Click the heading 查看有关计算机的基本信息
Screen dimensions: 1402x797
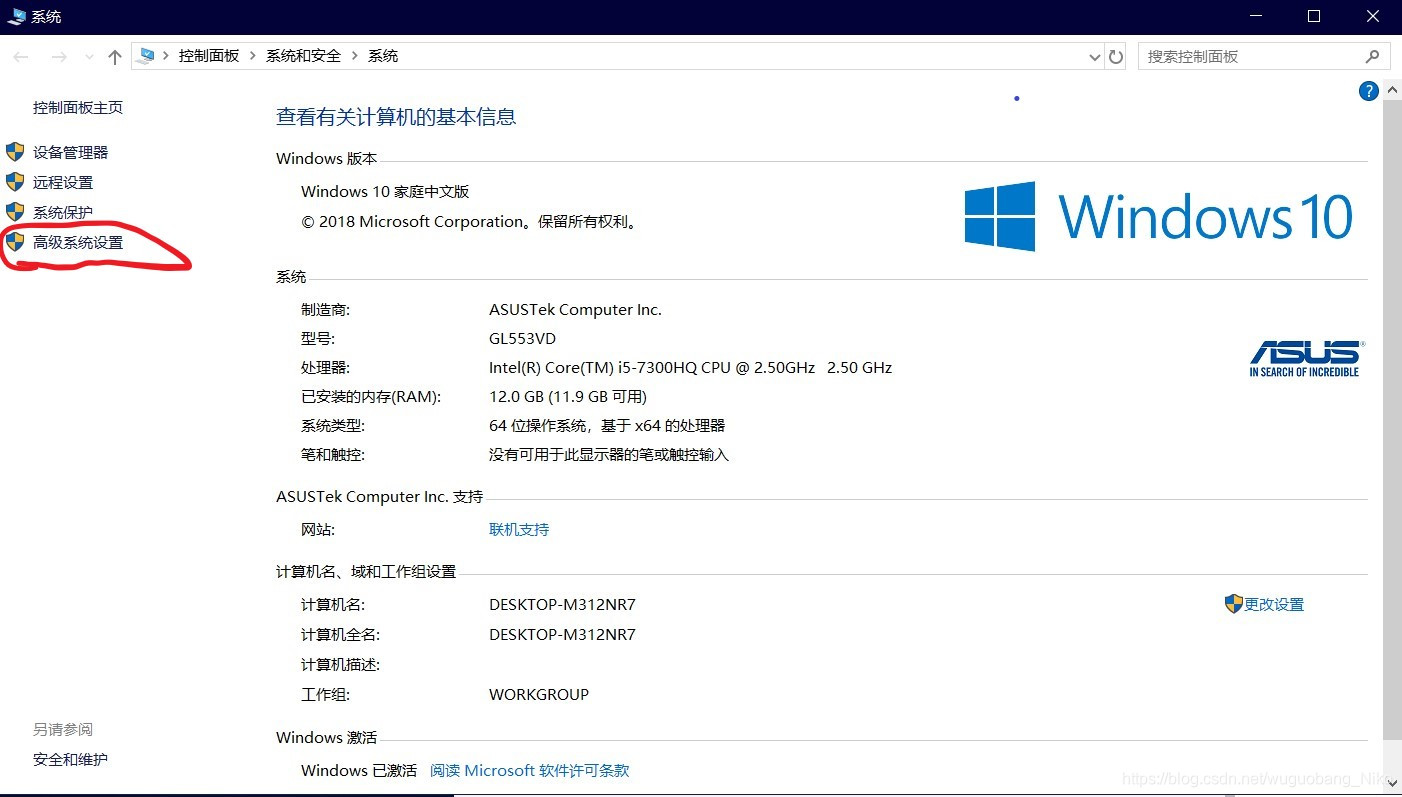click(396, 117)
